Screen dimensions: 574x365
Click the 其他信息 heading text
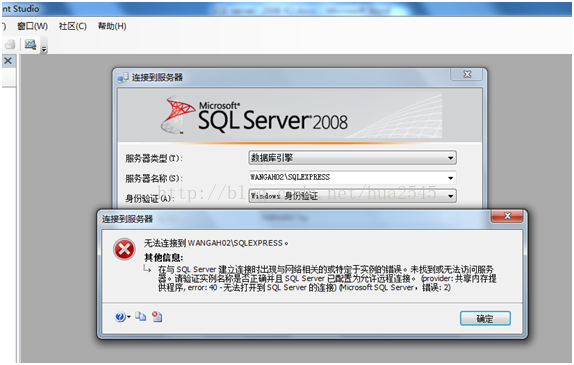(163, 257)
